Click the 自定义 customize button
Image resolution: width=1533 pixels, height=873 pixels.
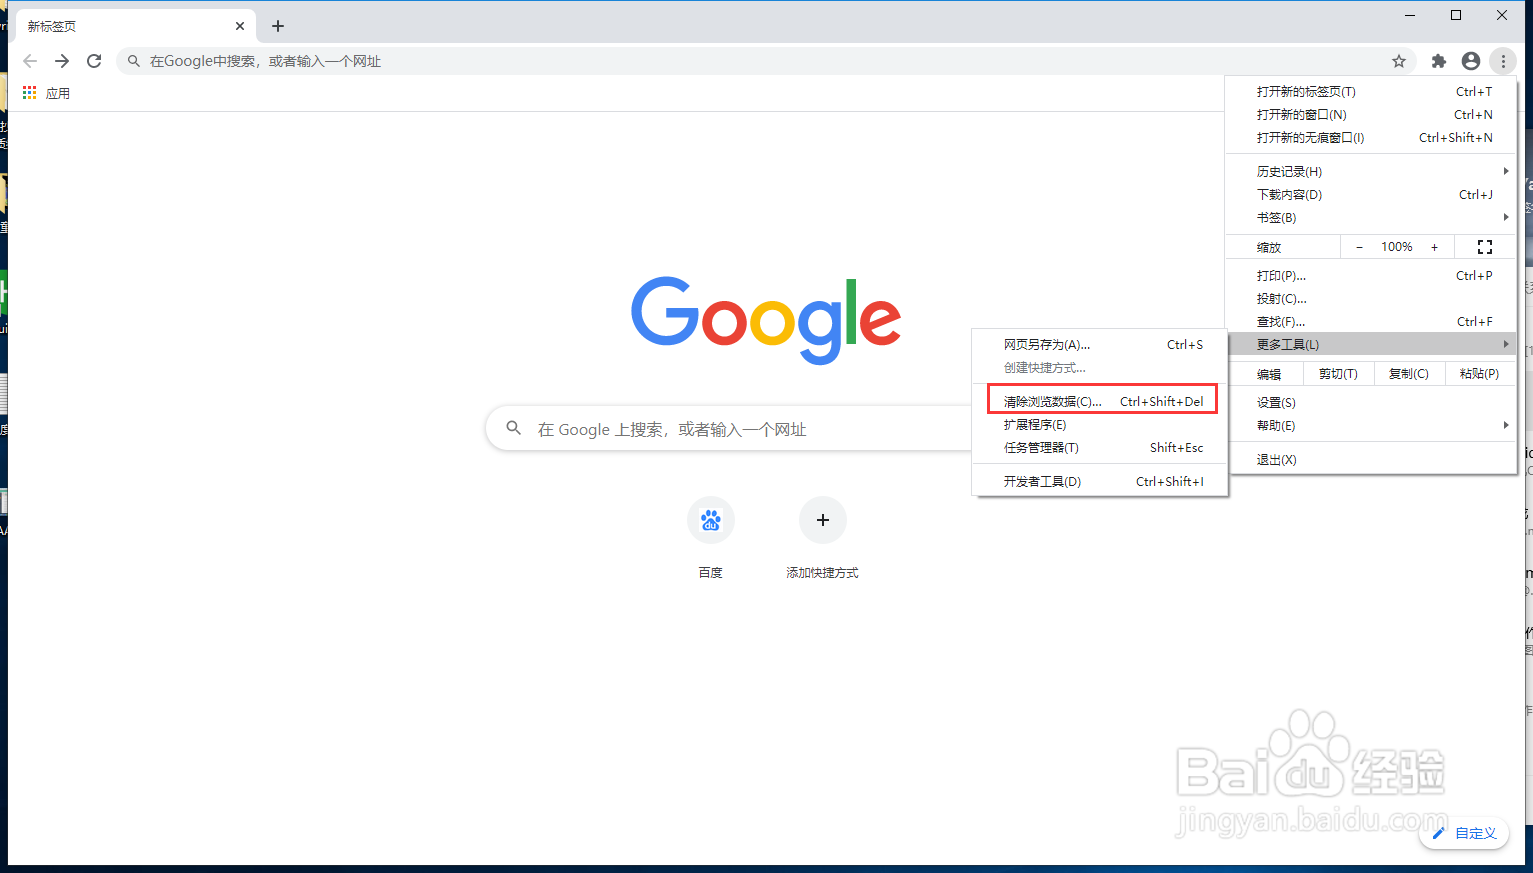(1464, 833)
